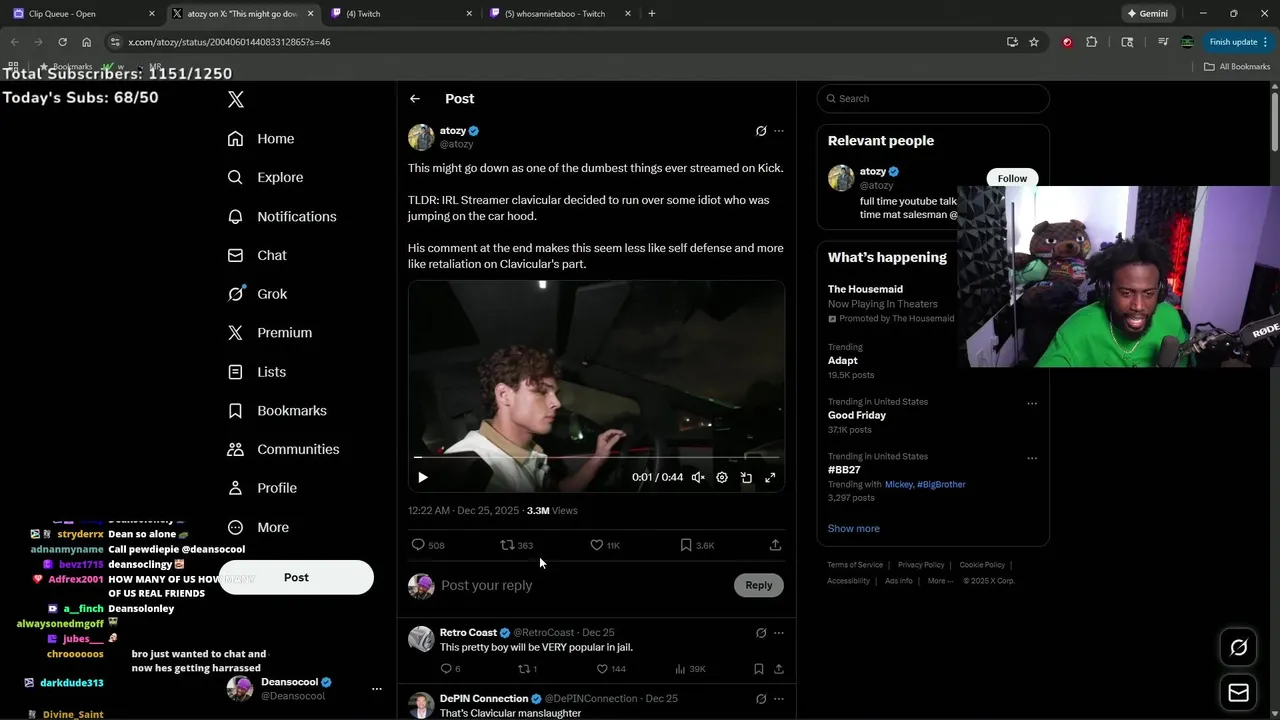The height and width of the screenshot is (720, 1280).
Task: Open the Terms of Service link
Action: tap(855, 565)
